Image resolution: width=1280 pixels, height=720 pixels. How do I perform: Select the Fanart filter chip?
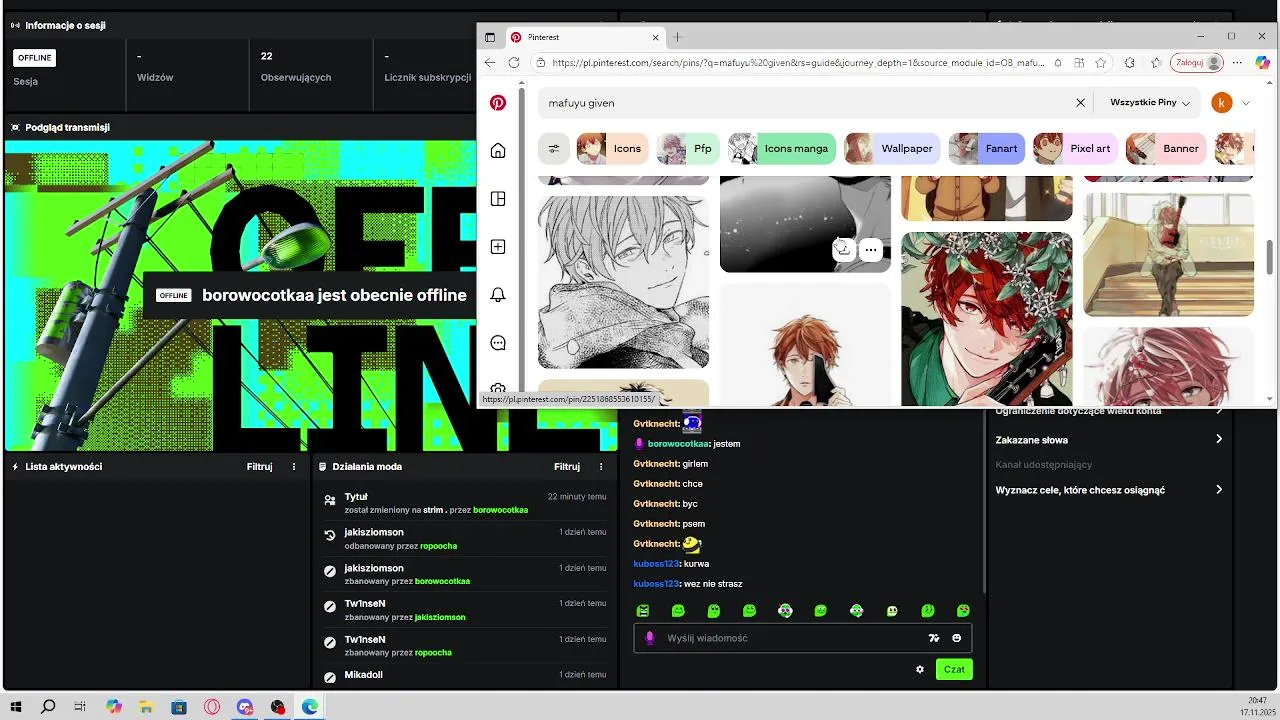point(985,149)
